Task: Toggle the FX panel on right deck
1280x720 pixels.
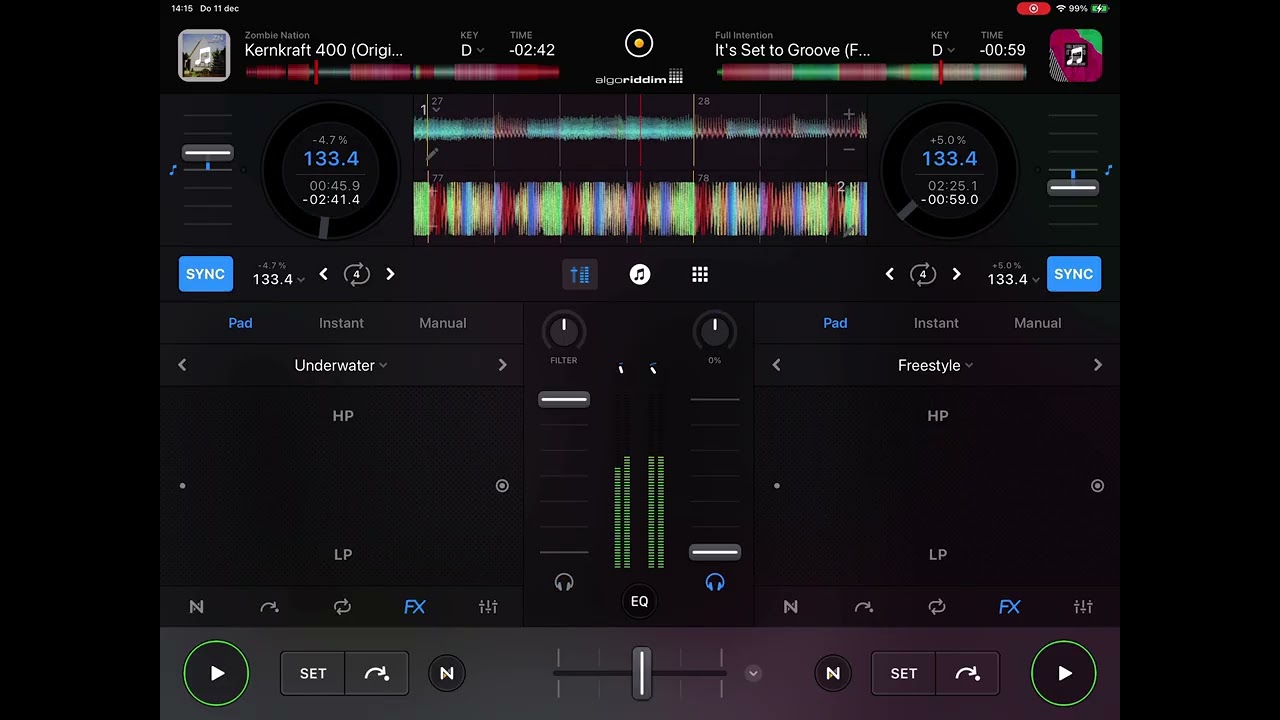Action: tap(1010, 607)
